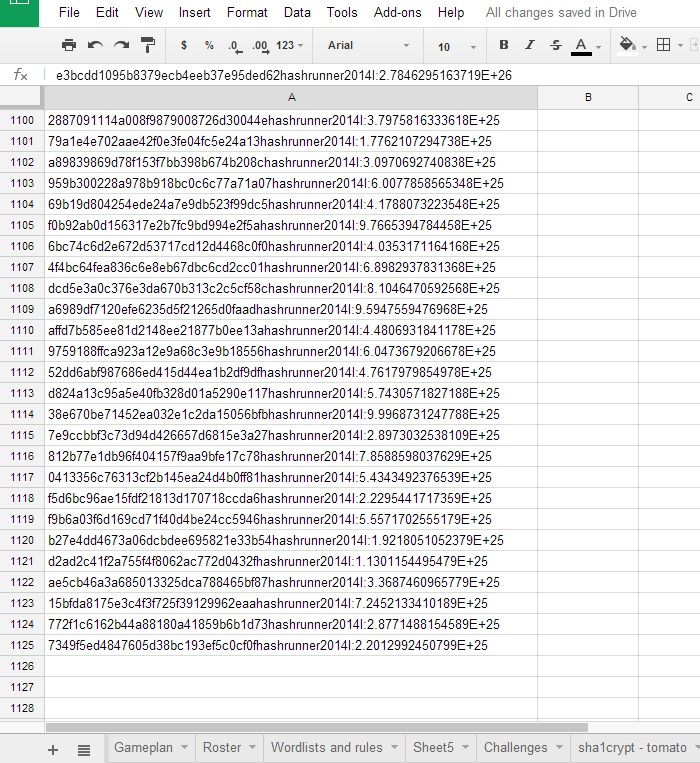Format selection as currency

pyautogui.click(x=183, y=46)
